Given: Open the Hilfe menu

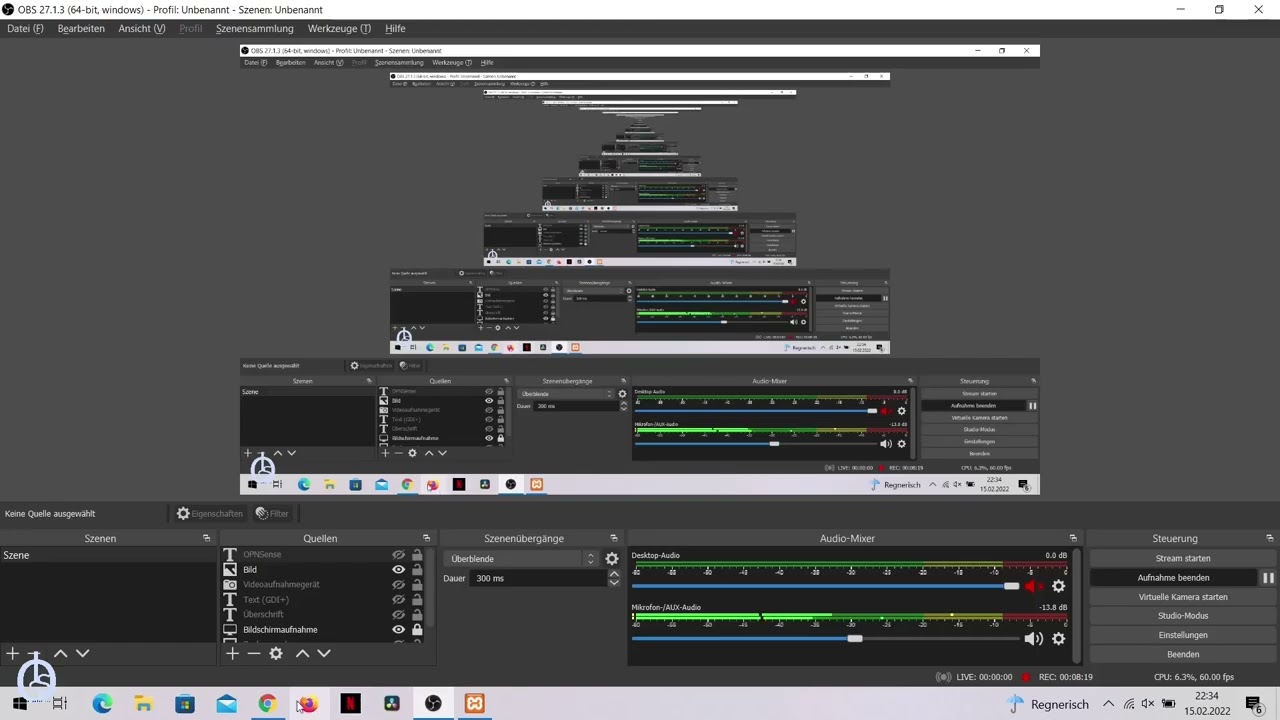Looking at the screenshot, I should (x=395, y=28).
